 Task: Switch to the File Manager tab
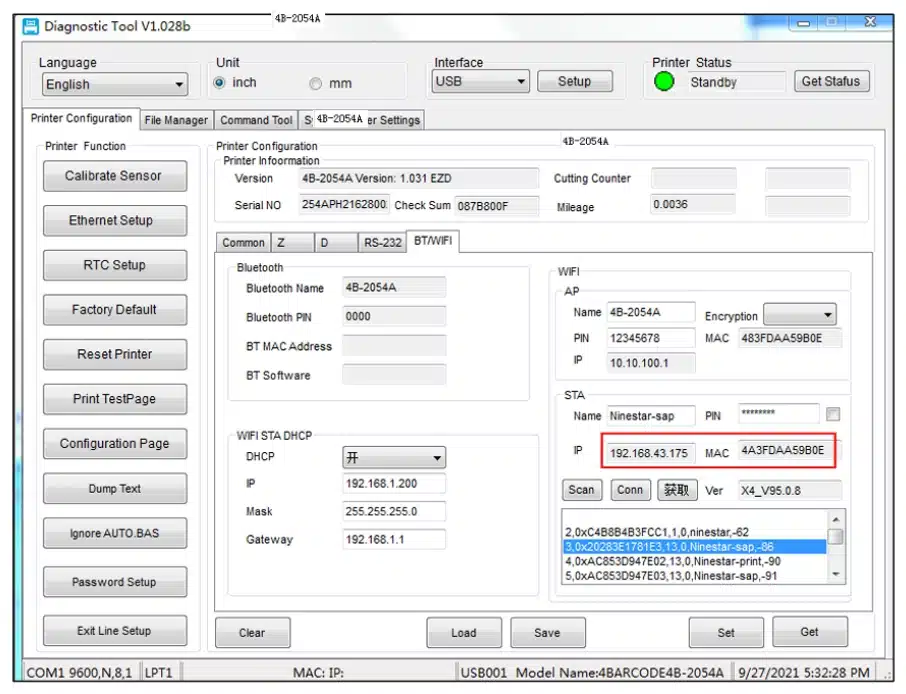coord(176,120)
